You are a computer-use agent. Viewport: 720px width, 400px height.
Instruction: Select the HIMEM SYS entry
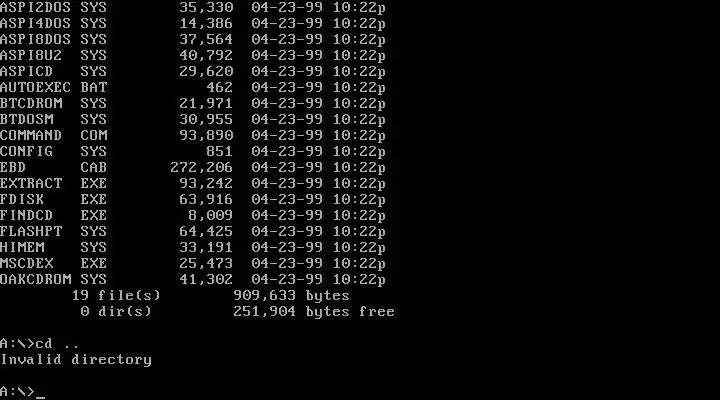pyautogui.click(x=192, y=248)
